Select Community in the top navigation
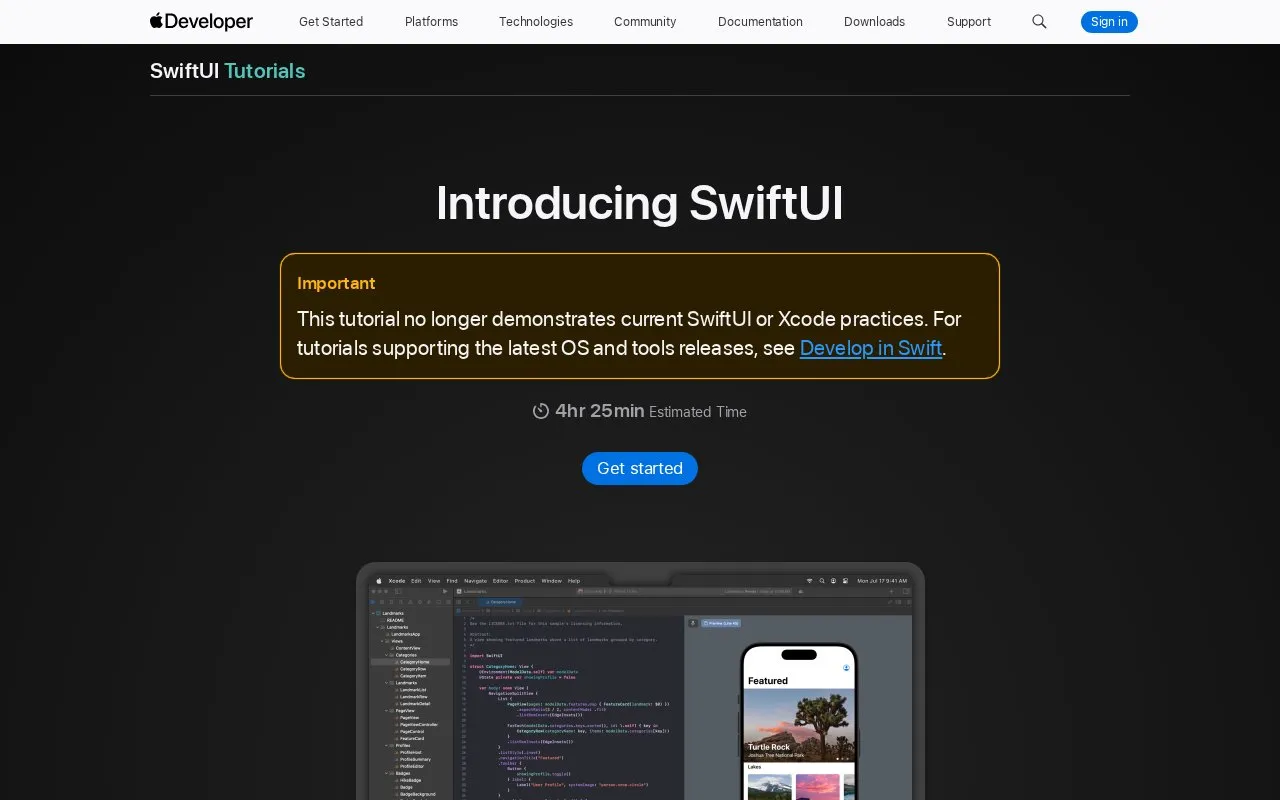Viewport: 1280px width, 800px height. 645,21
